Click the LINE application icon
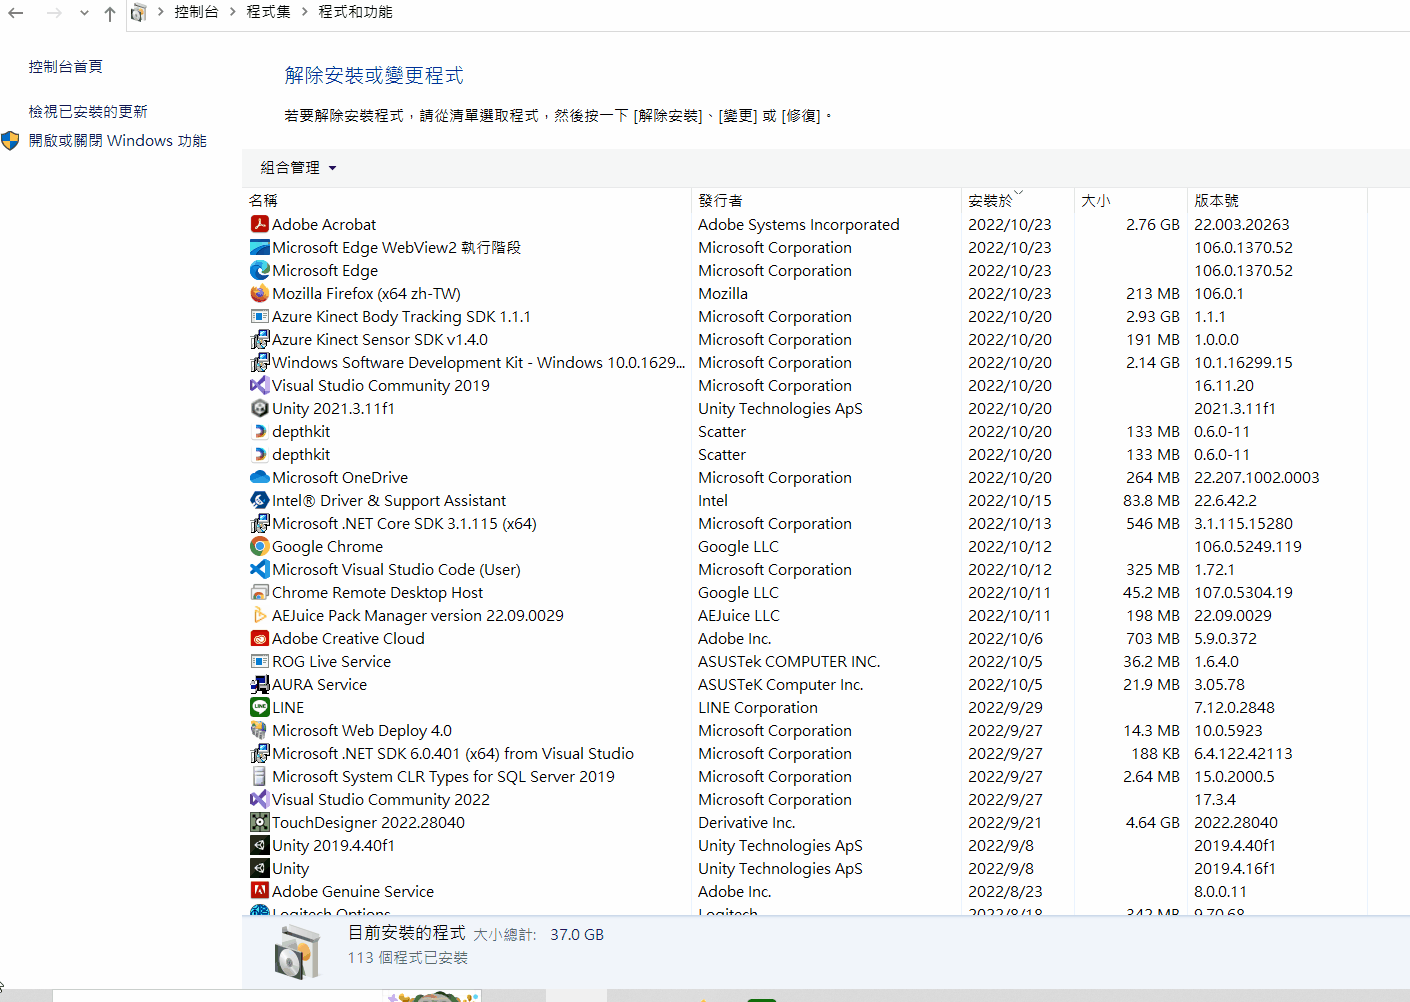1410x1002 pixels. 260,707
